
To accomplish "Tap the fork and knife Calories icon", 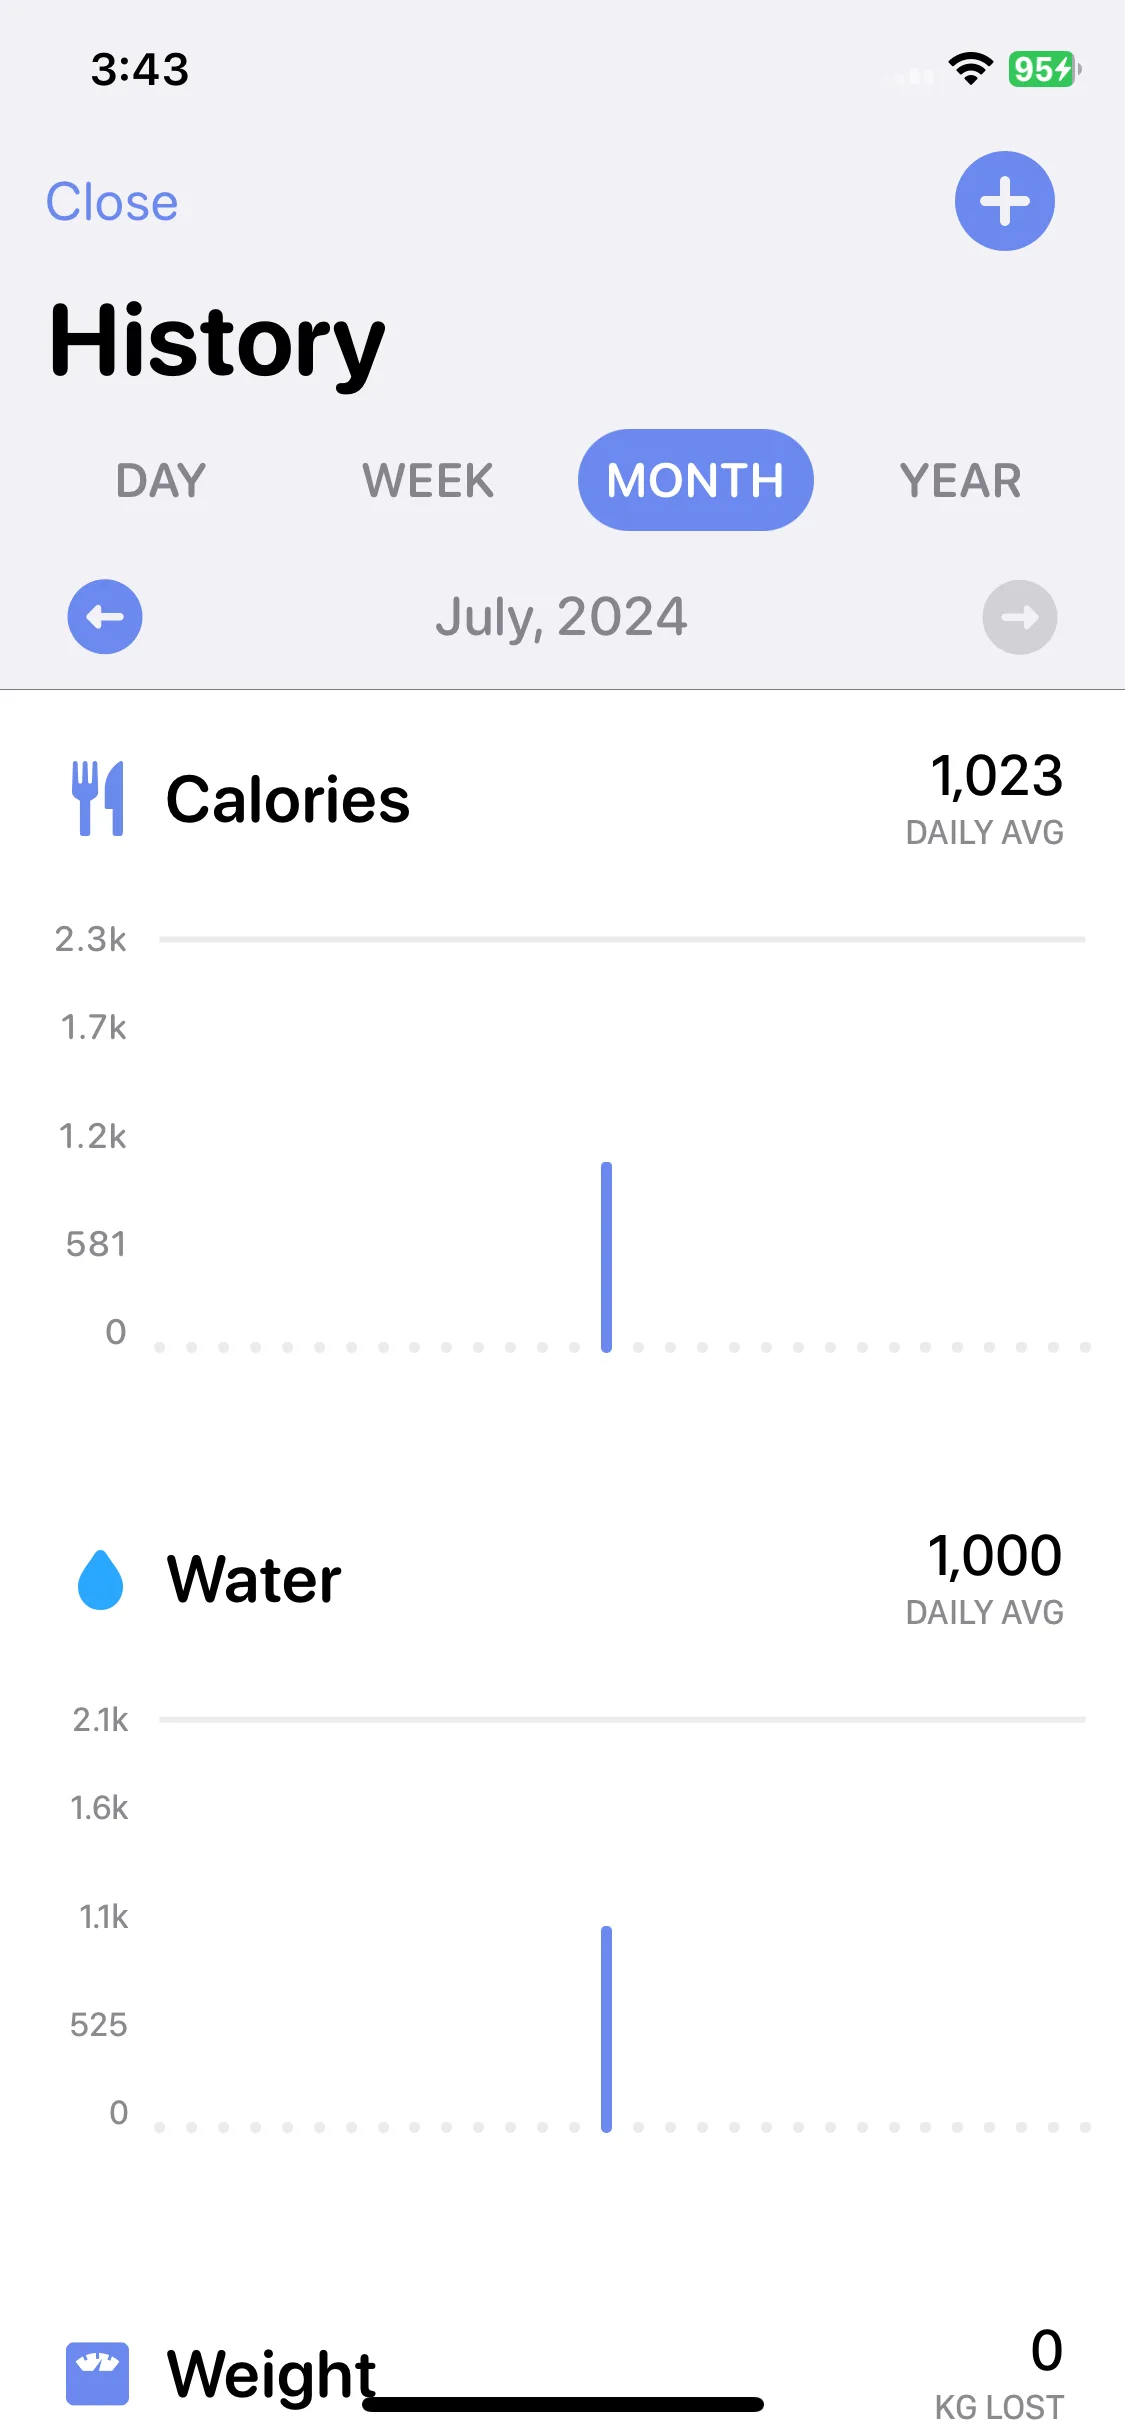I will tap(98, 798).
